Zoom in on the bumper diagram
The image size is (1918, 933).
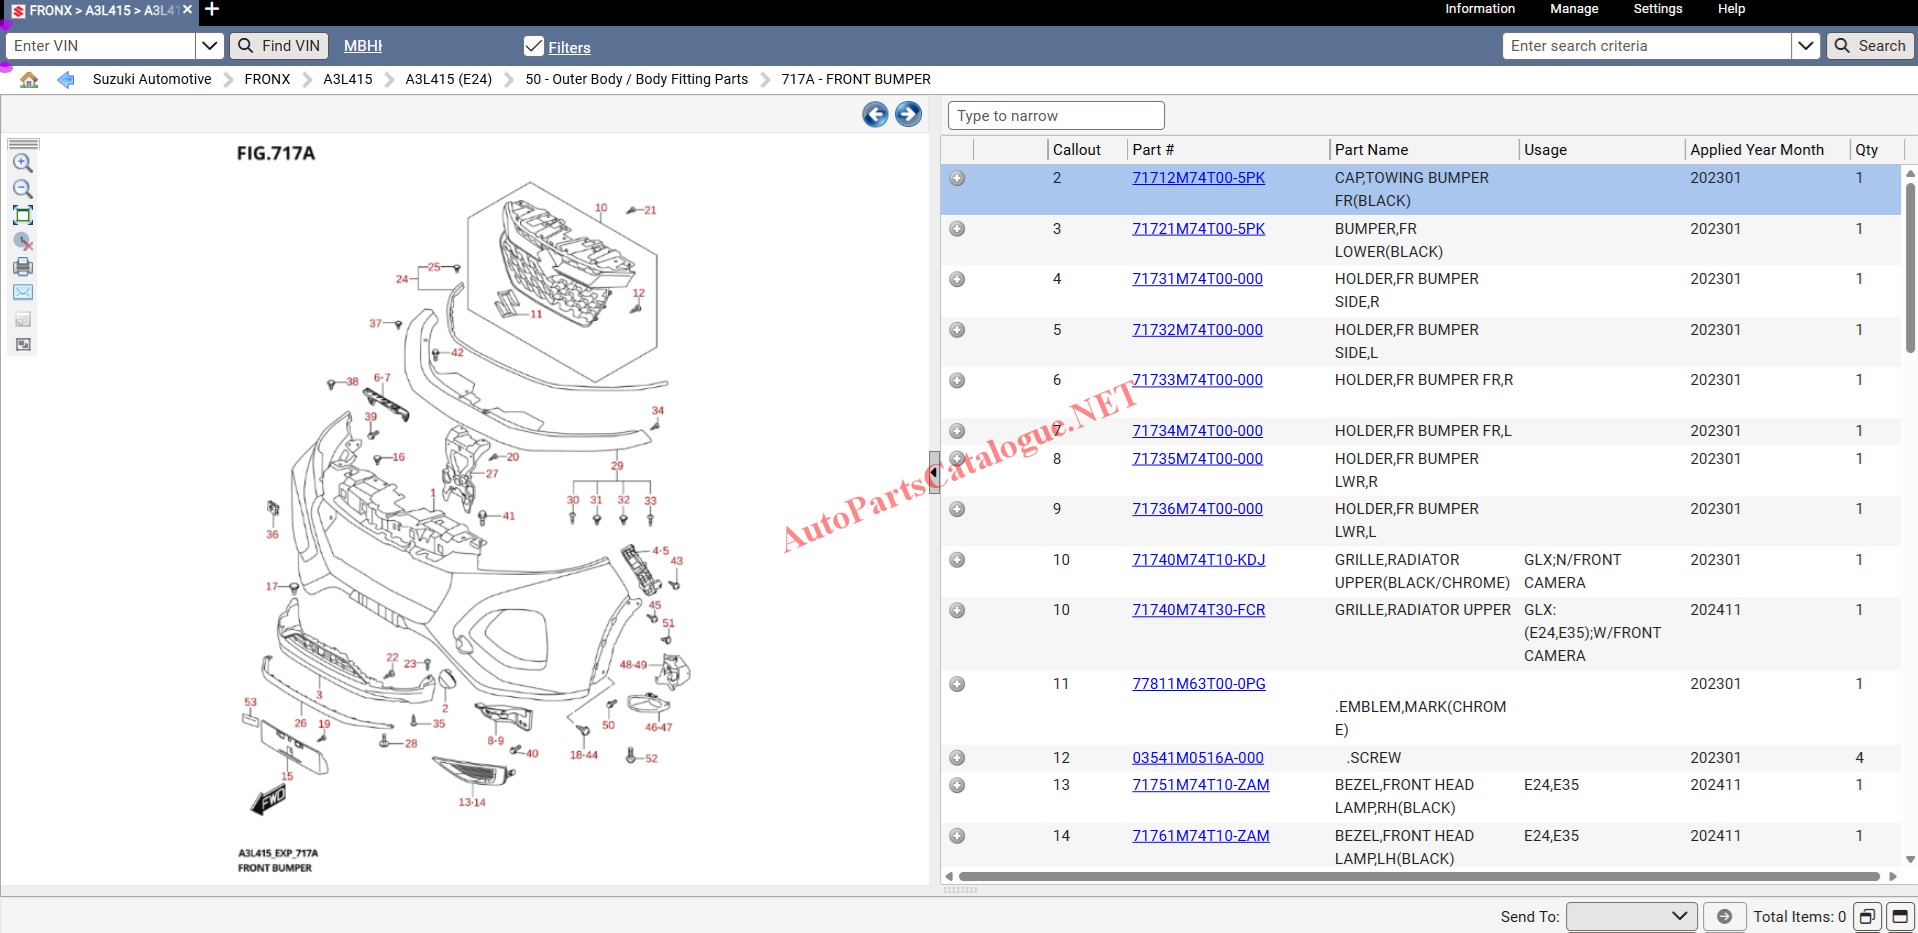tap(22, 163)
